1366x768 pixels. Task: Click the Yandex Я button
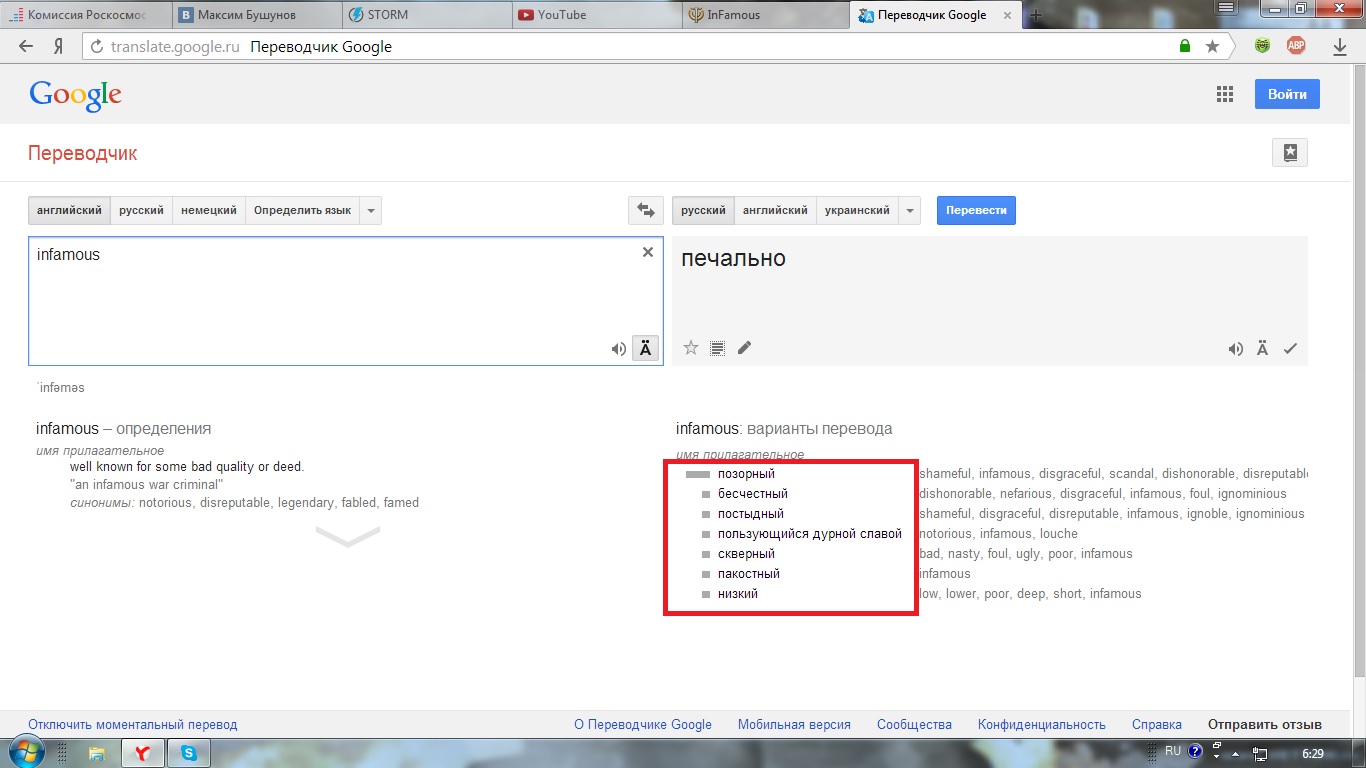[59, 46]
